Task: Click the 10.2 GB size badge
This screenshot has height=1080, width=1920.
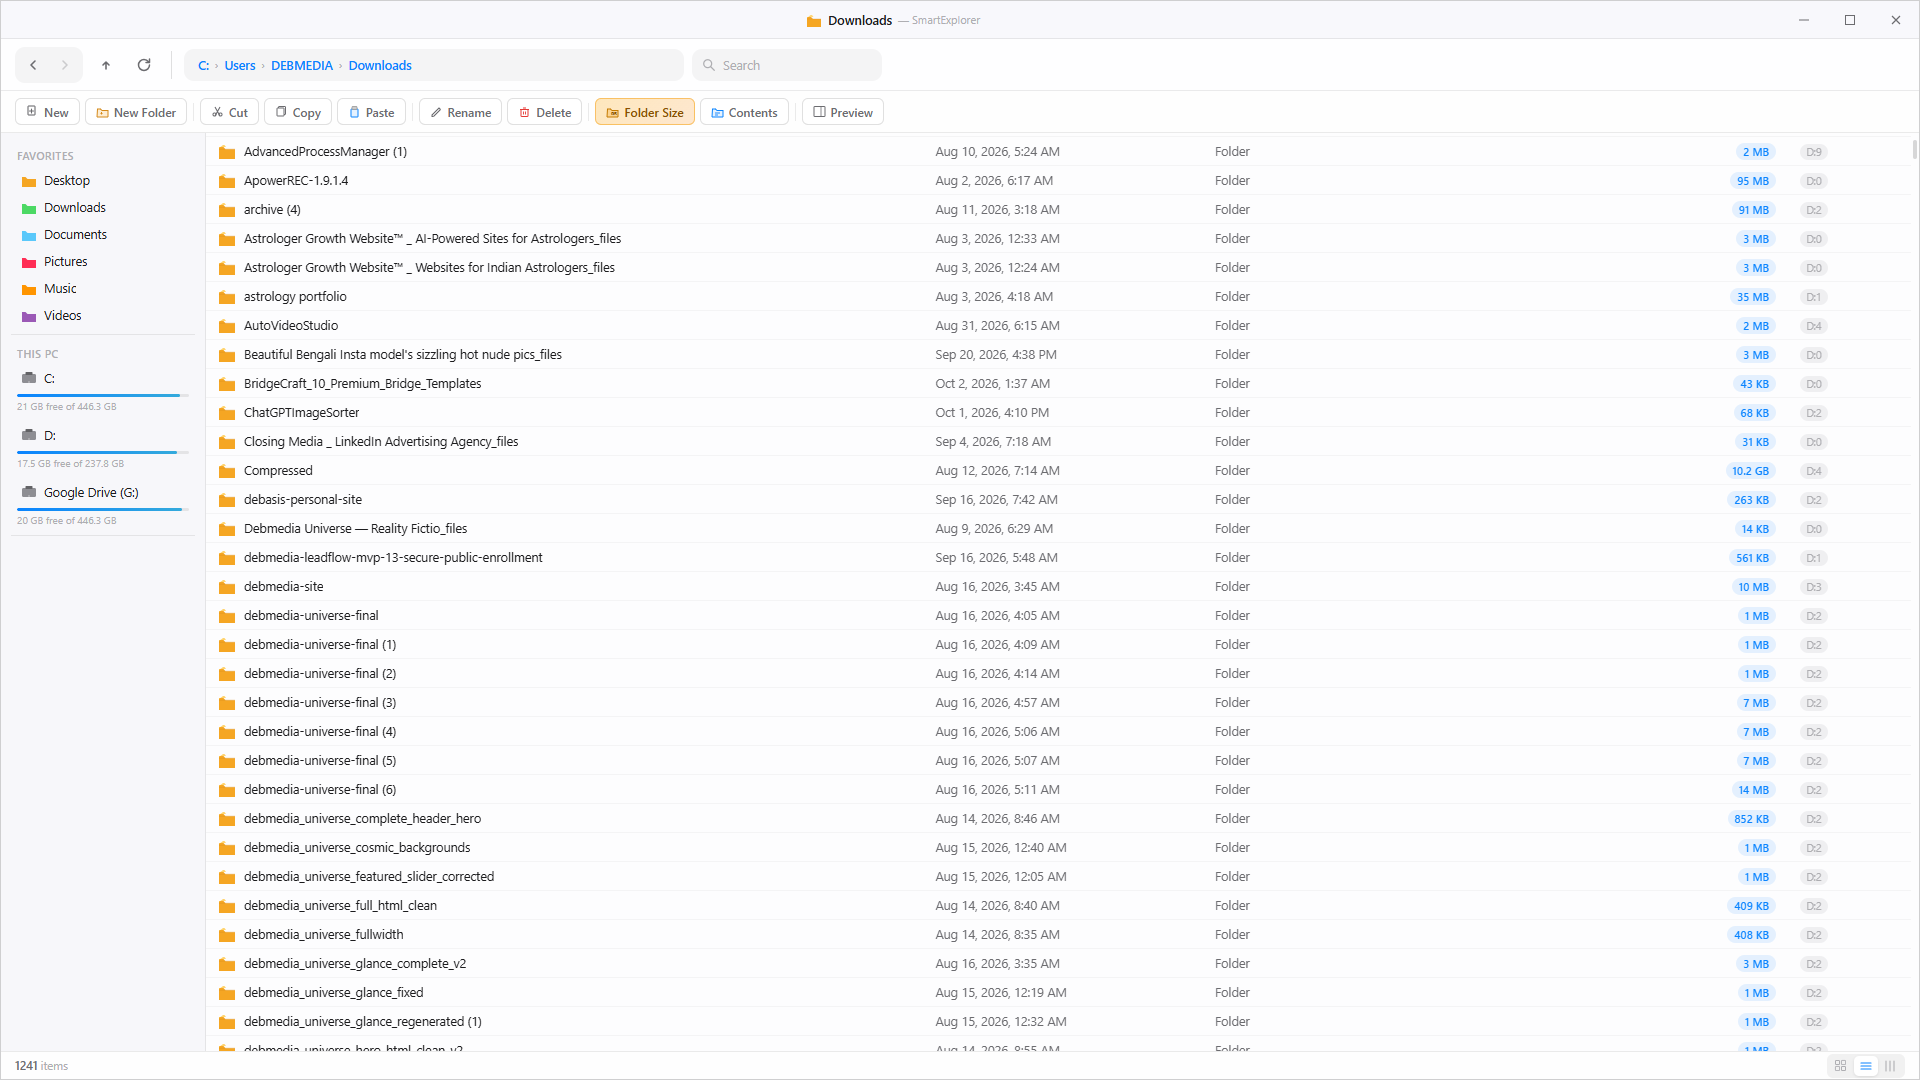Action: tap(1750, 471)
